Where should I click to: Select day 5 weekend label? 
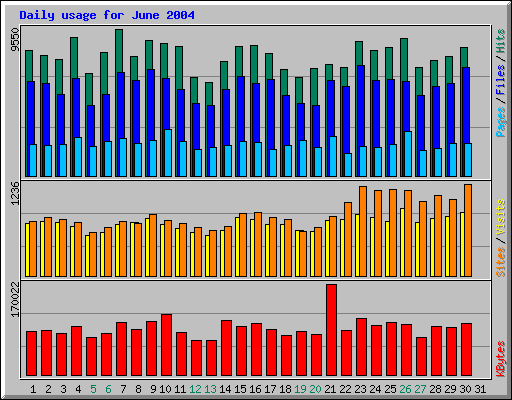[x=93, y=389]
